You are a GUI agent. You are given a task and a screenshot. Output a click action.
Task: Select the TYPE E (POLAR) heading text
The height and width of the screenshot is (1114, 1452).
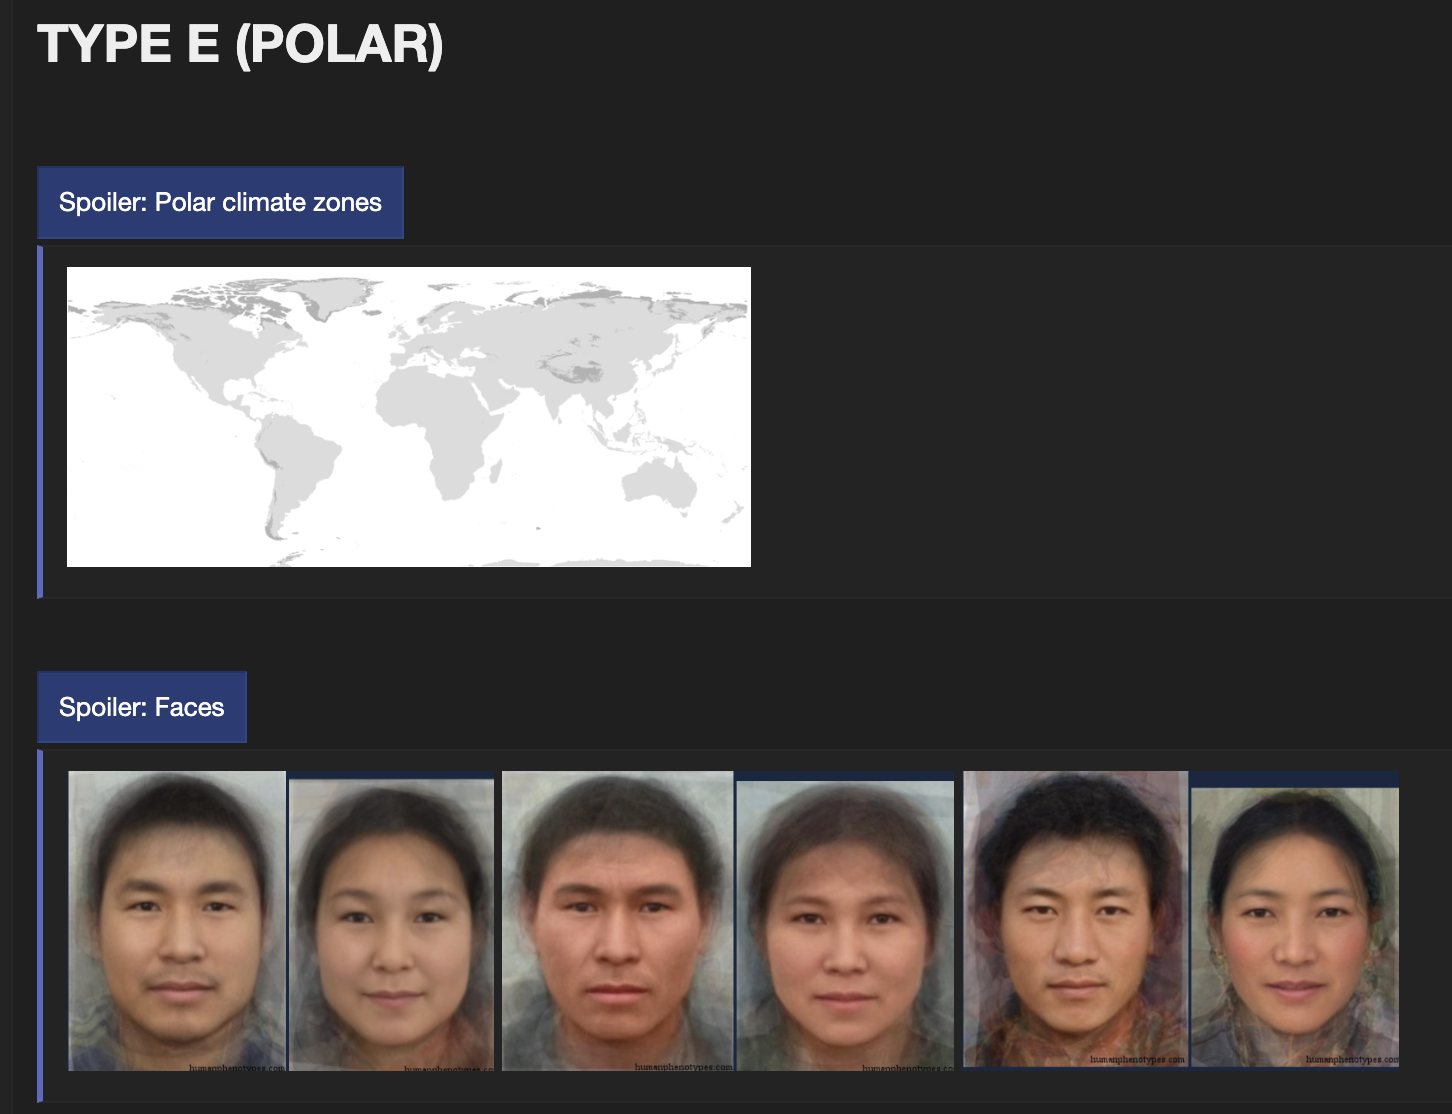click(x=240, y=45)
